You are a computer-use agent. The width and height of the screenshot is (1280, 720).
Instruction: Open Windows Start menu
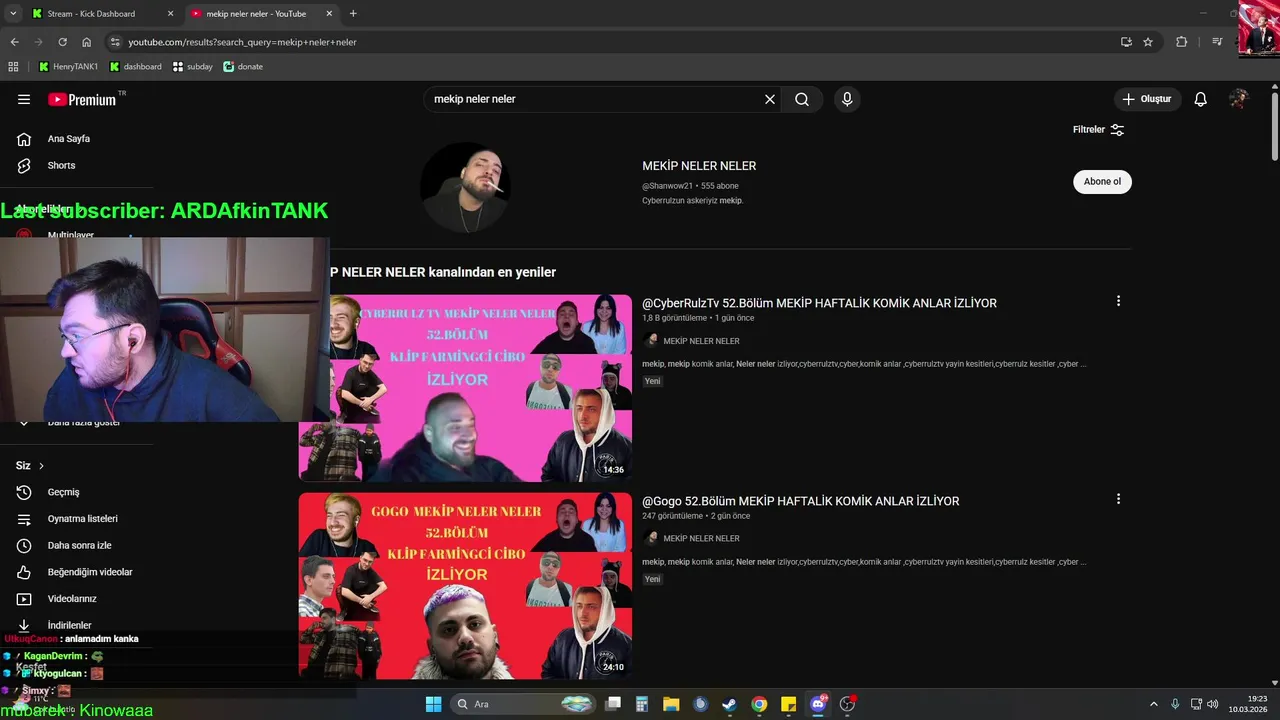pos(433,704)
